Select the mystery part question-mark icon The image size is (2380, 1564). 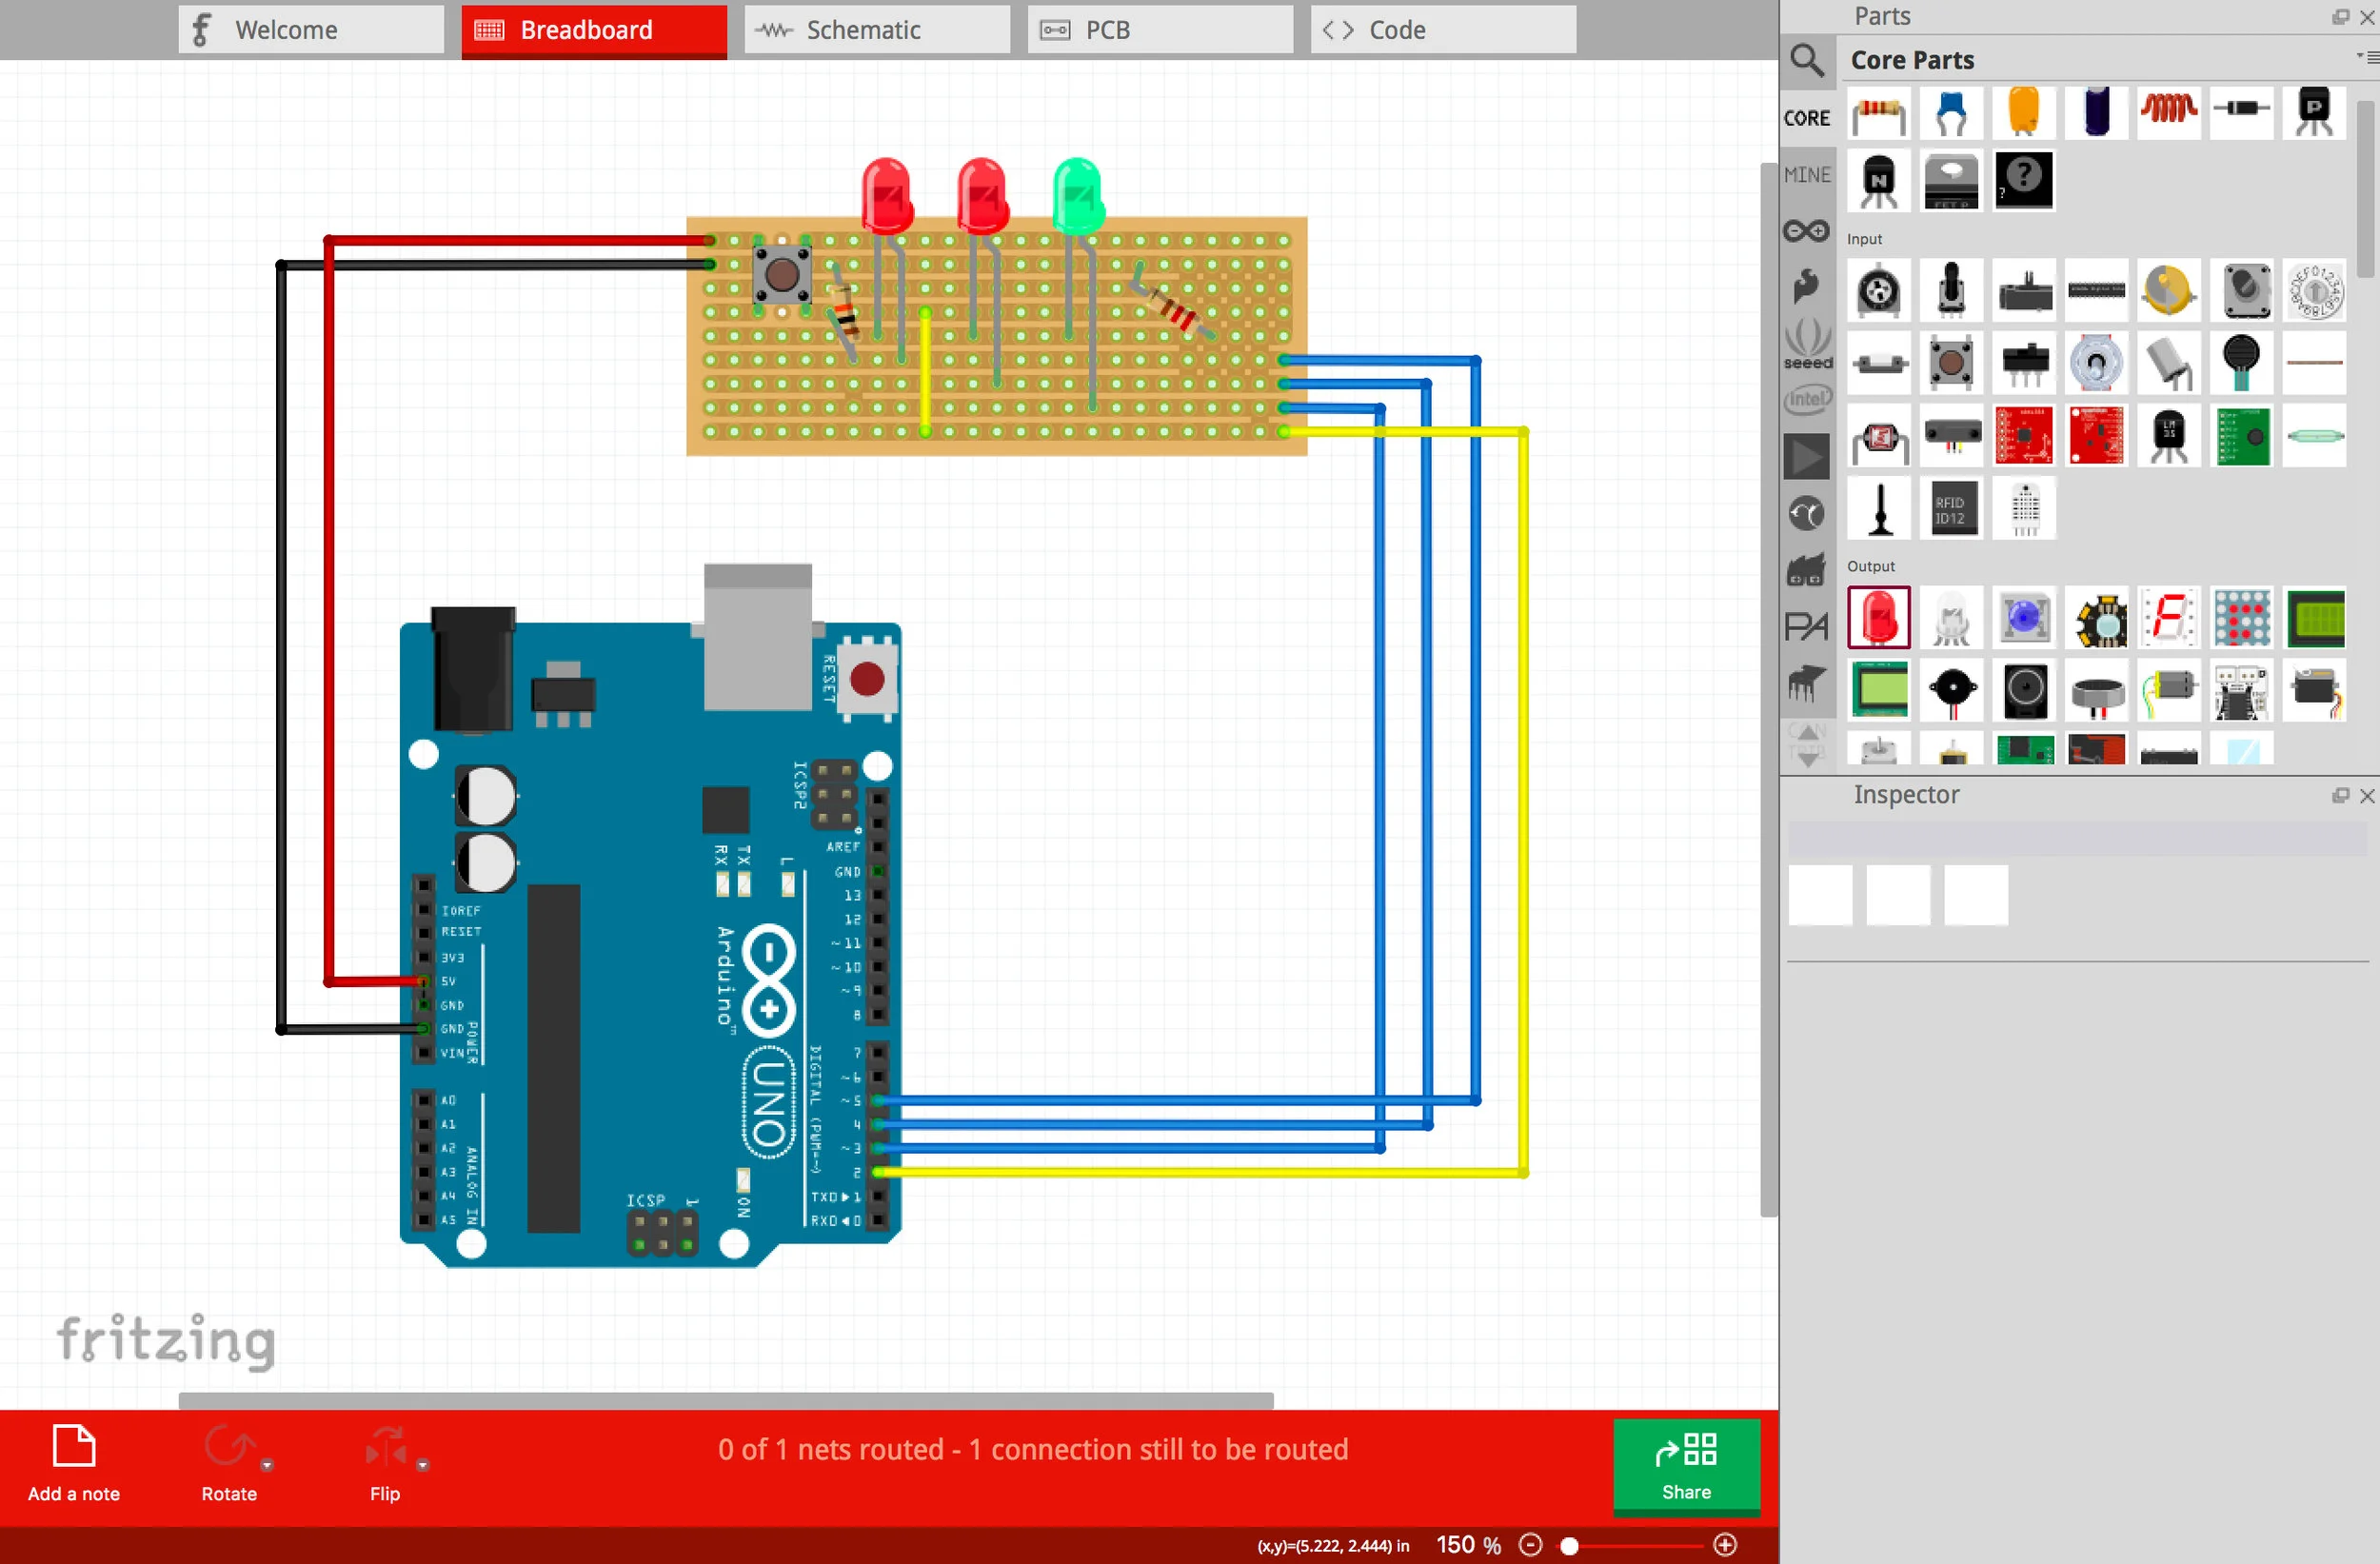click(2023, 181)
